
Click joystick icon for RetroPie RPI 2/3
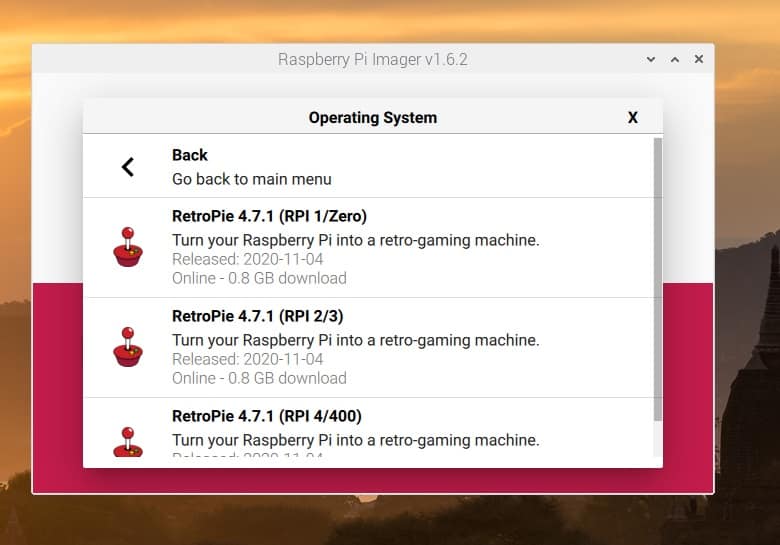(x=128, y=347)
